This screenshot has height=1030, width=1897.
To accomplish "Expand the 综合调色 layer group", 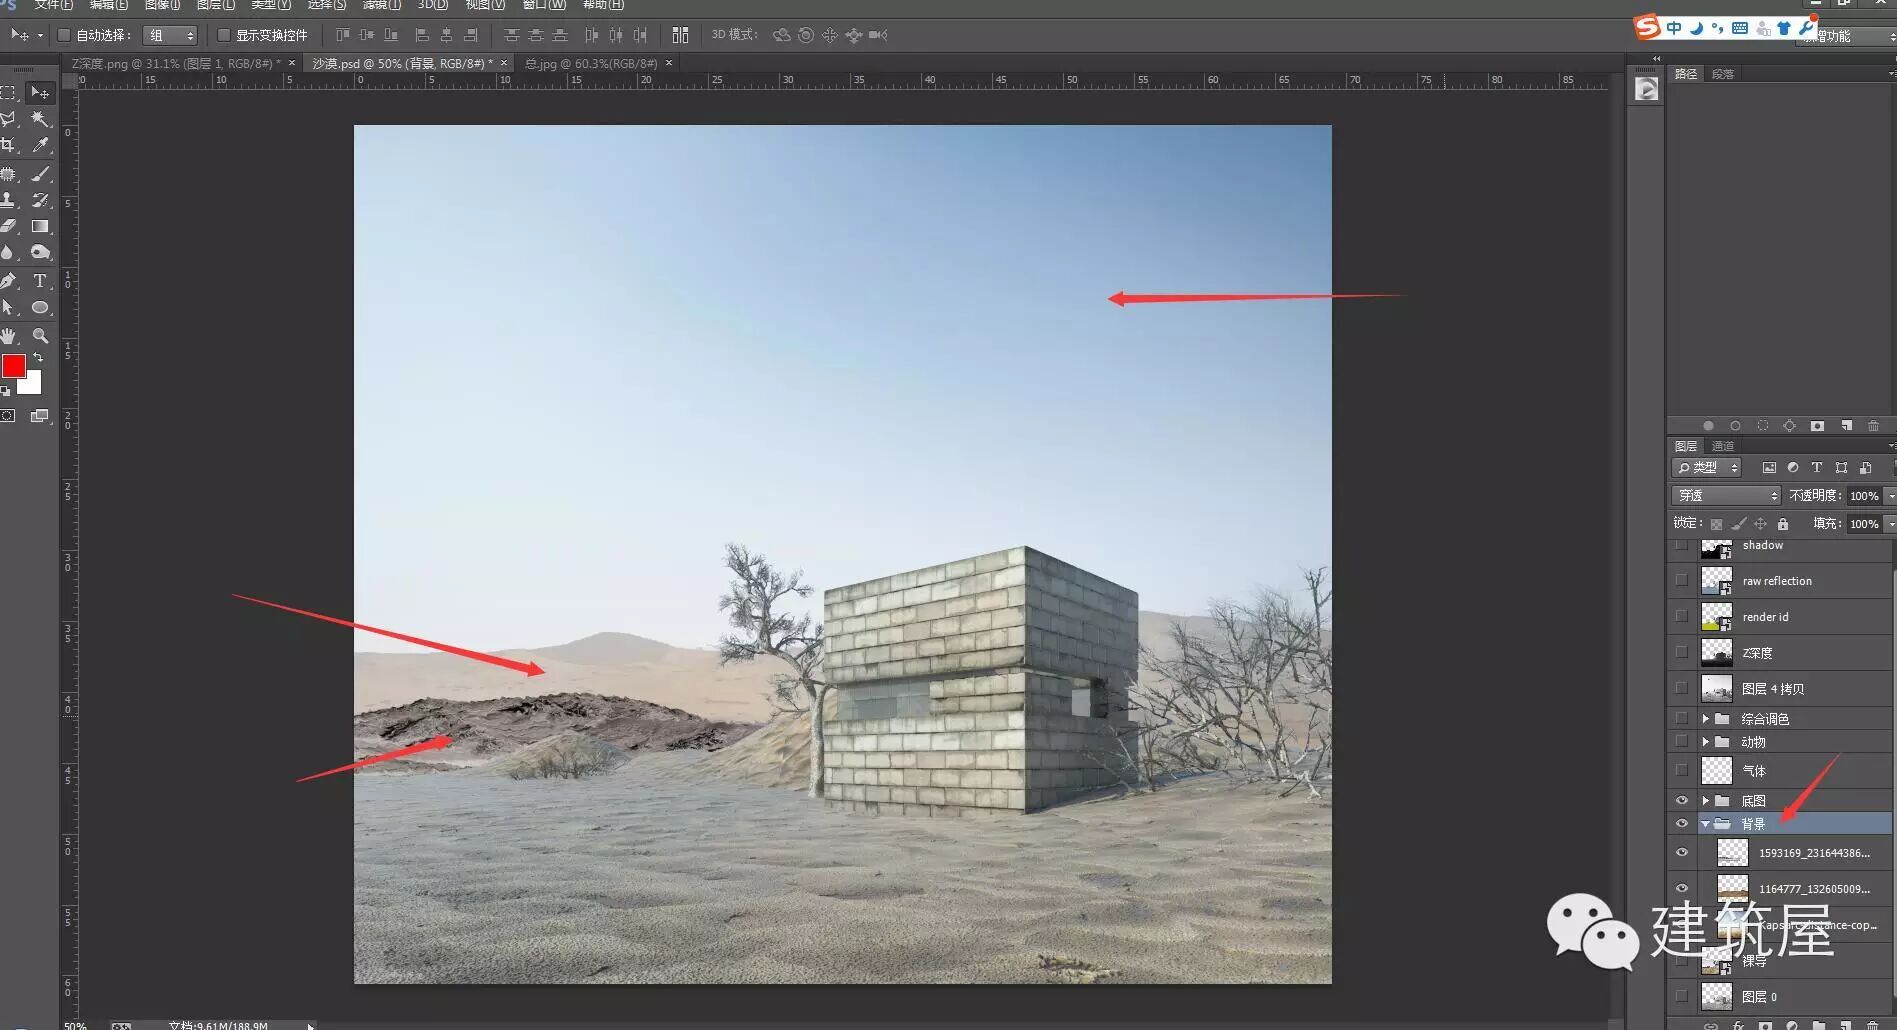I will click(1706, 719).
